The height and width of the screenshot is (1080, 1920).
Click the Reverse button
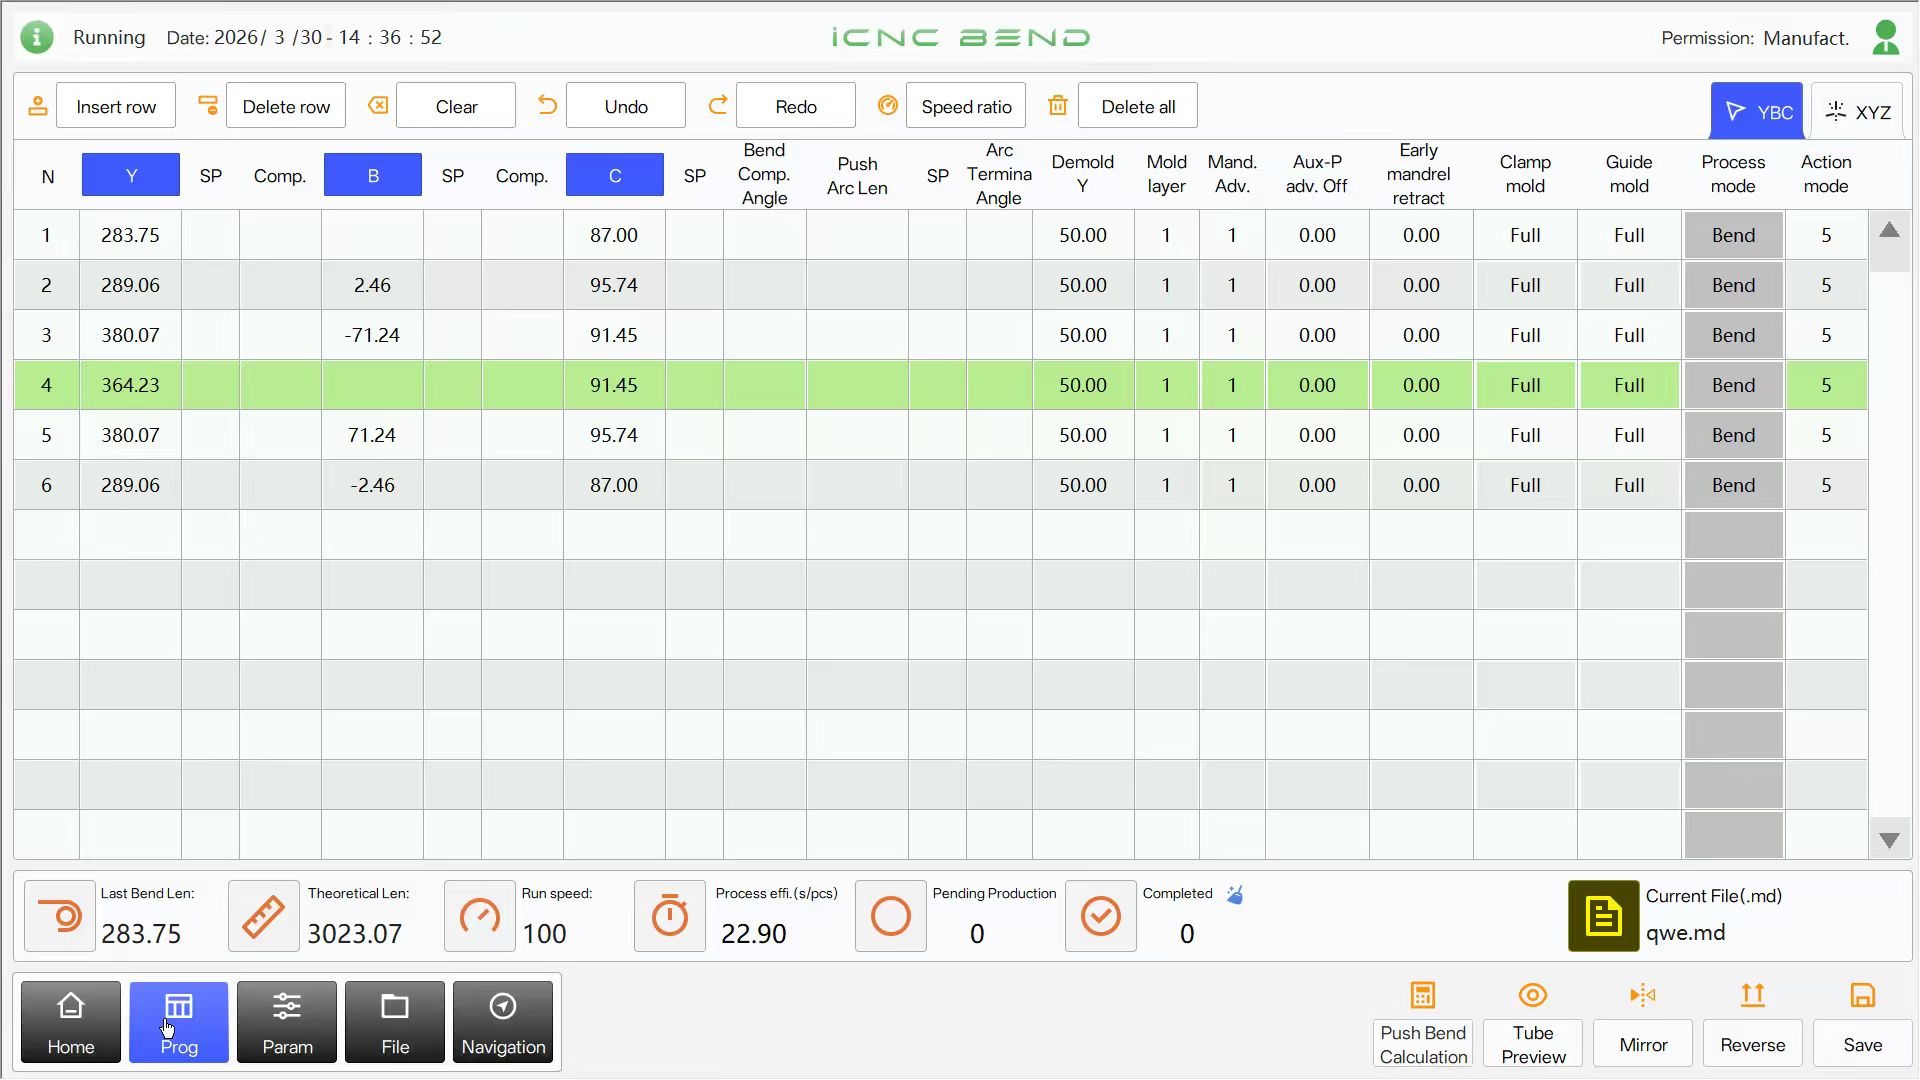tap(1753, 1044)
